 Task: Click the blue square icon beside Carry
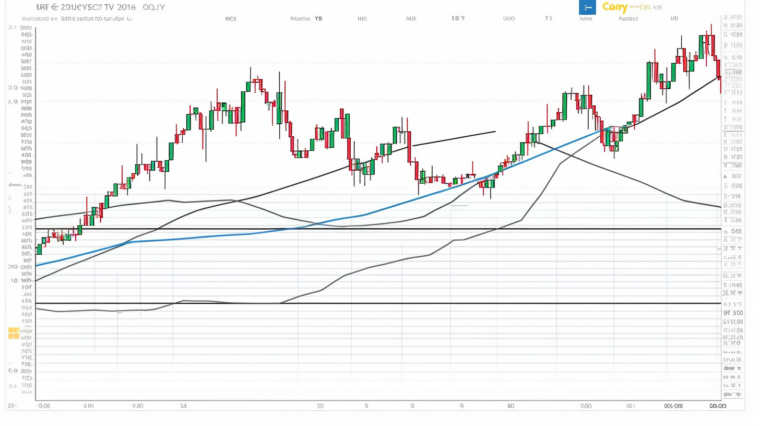[x=587, y=8]
